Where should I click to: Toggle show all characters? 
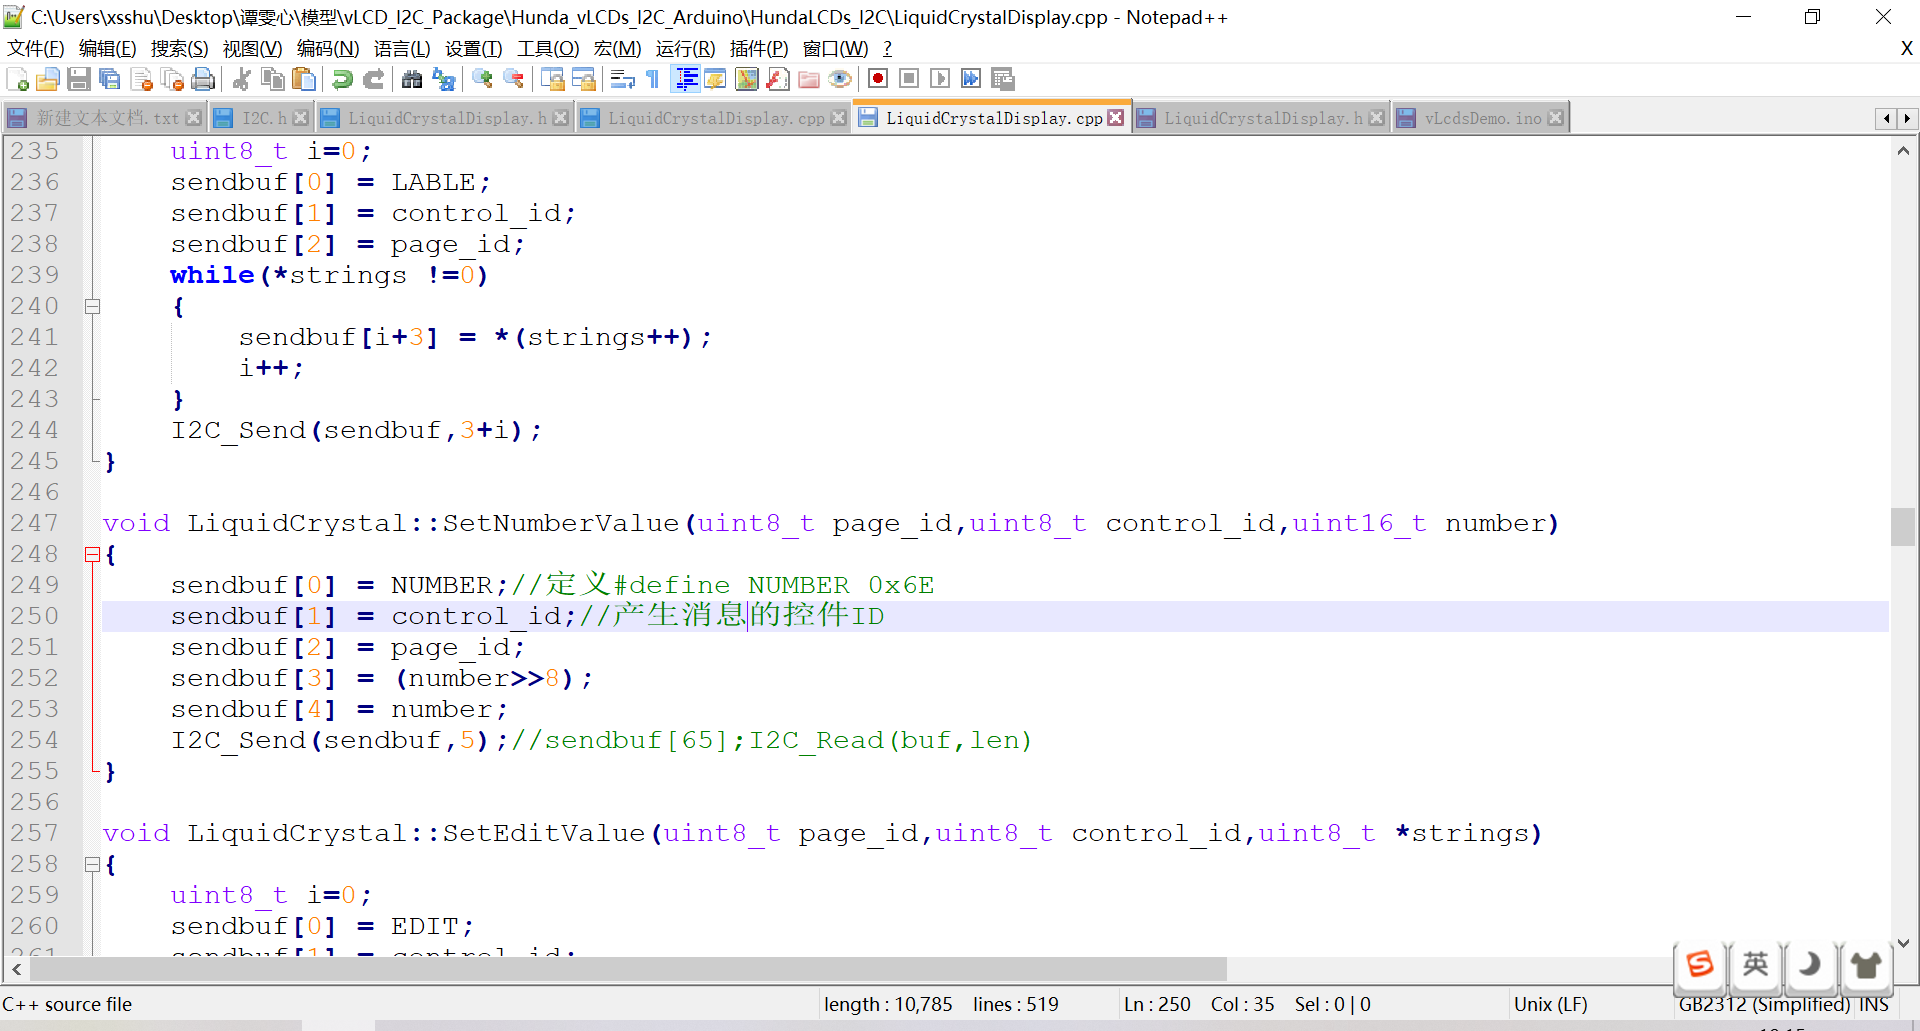653,79
